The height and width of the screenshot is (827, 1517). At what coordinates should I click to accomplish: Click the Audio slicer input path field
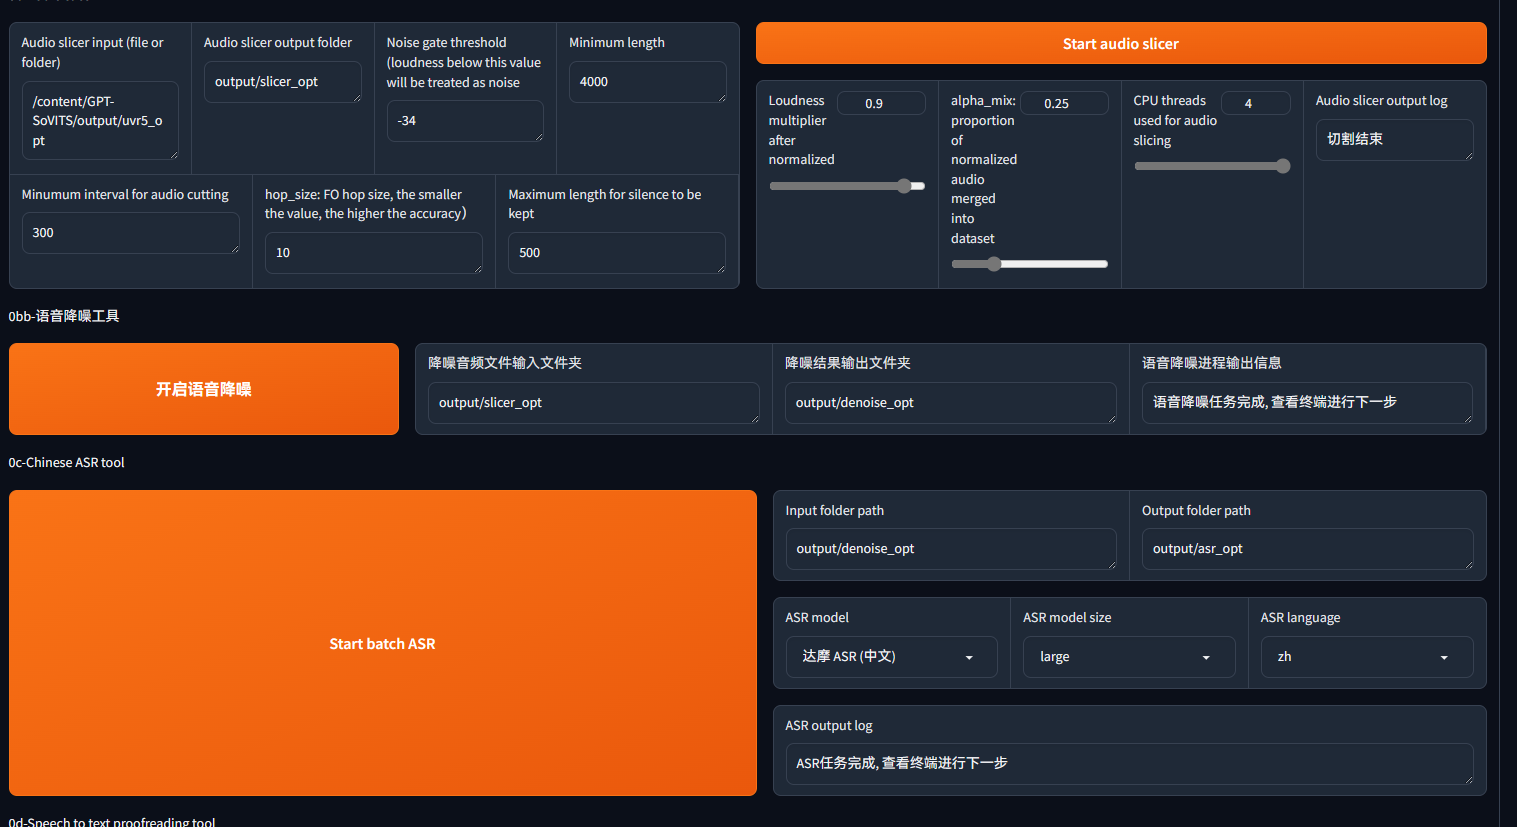(100, 121)
